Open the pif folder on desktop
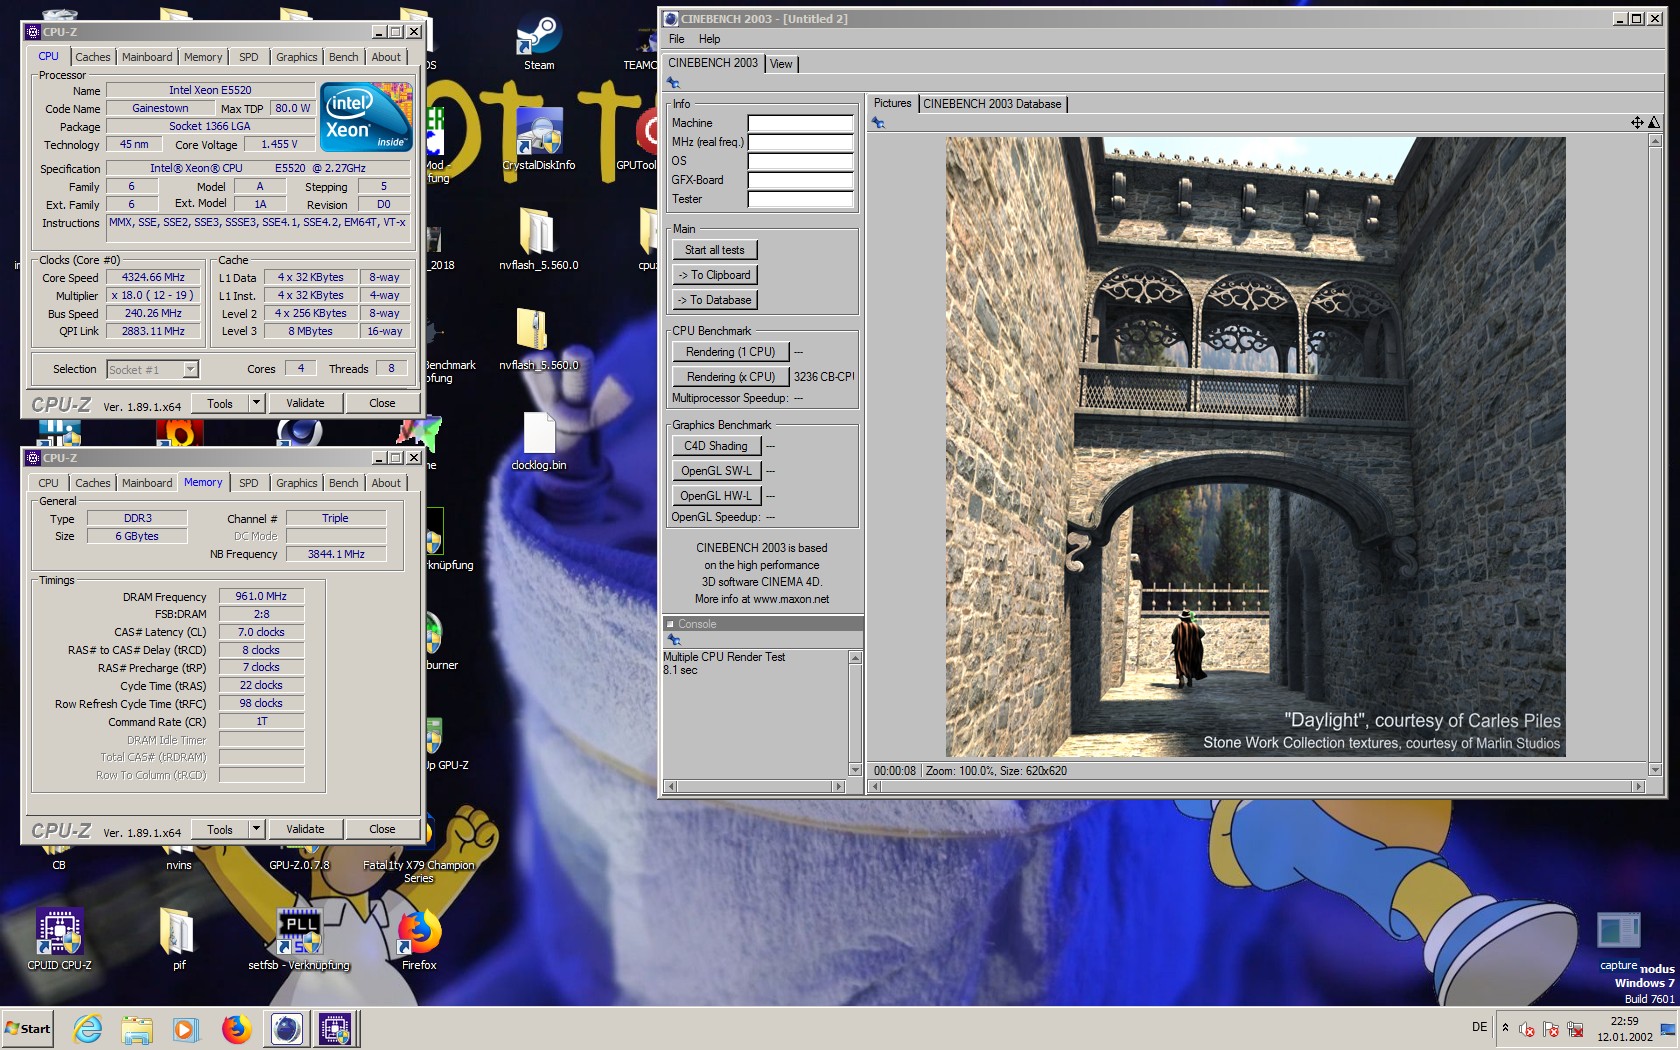This screenshot has width=1680, height=1050. pos(179,939)
